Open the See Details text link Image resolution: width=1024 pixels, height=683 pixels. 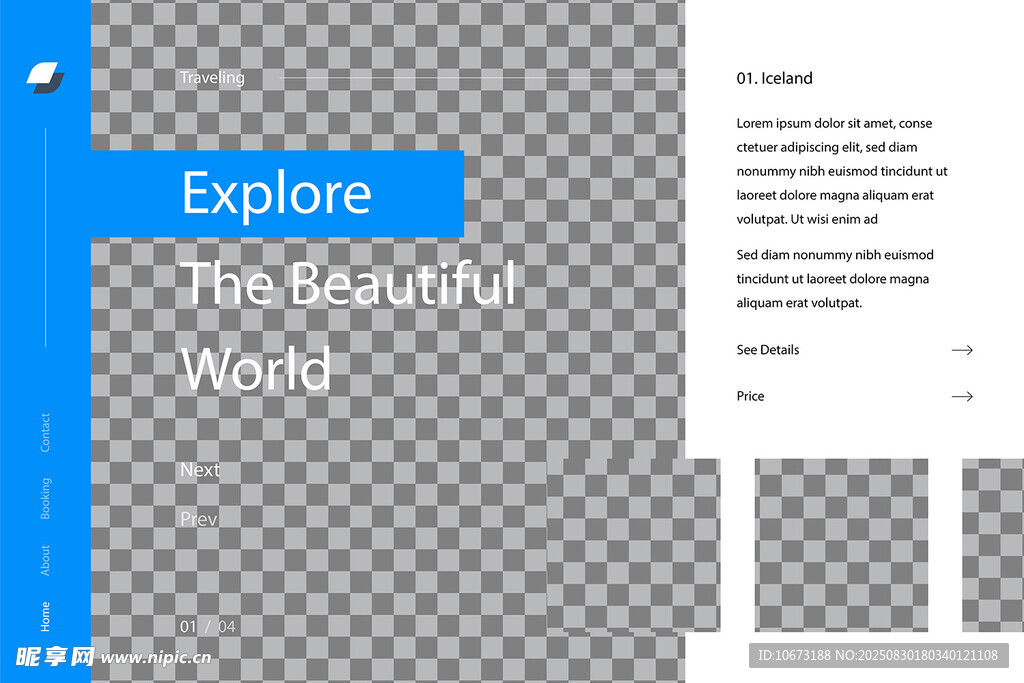768,350
